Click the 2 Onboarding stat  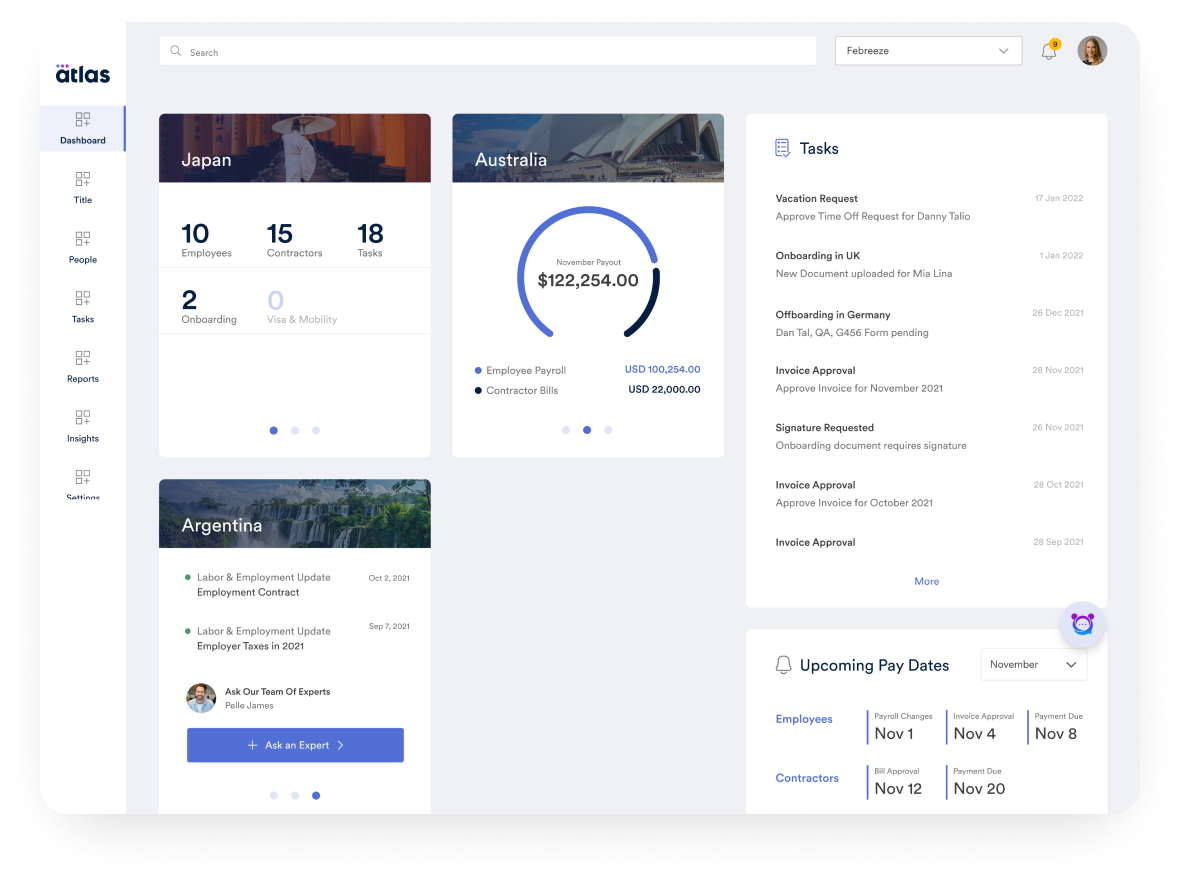point(208,307)
